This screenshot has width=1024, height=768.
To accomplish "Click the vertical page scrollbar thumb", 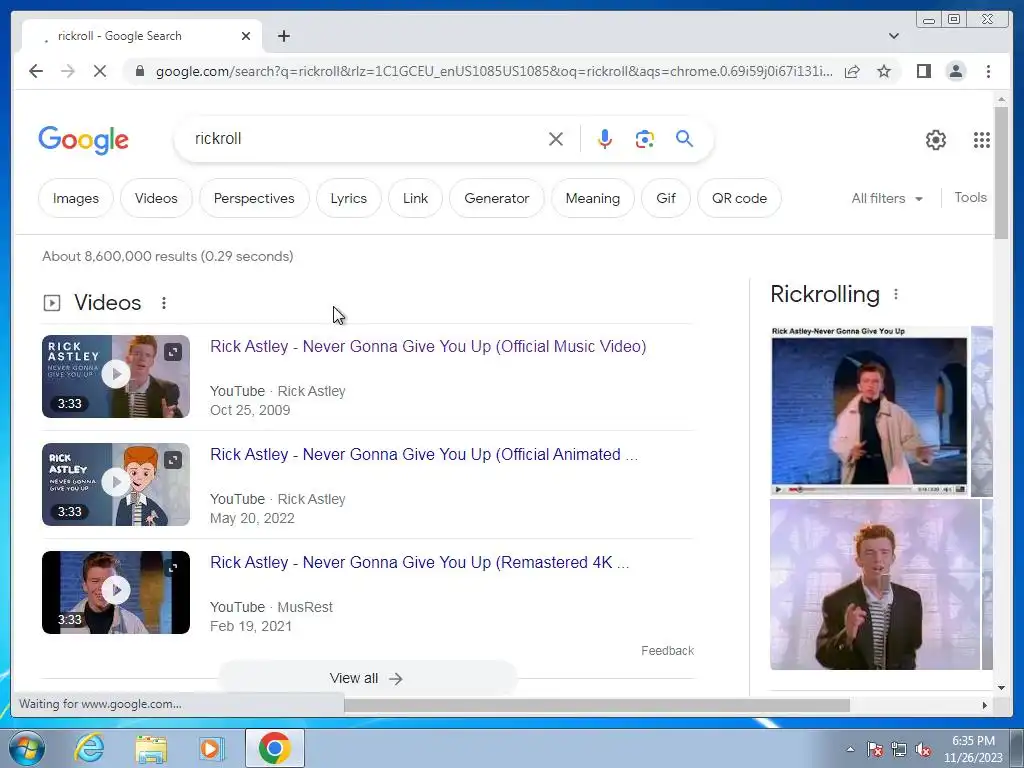I will [x=1001, y=172].
